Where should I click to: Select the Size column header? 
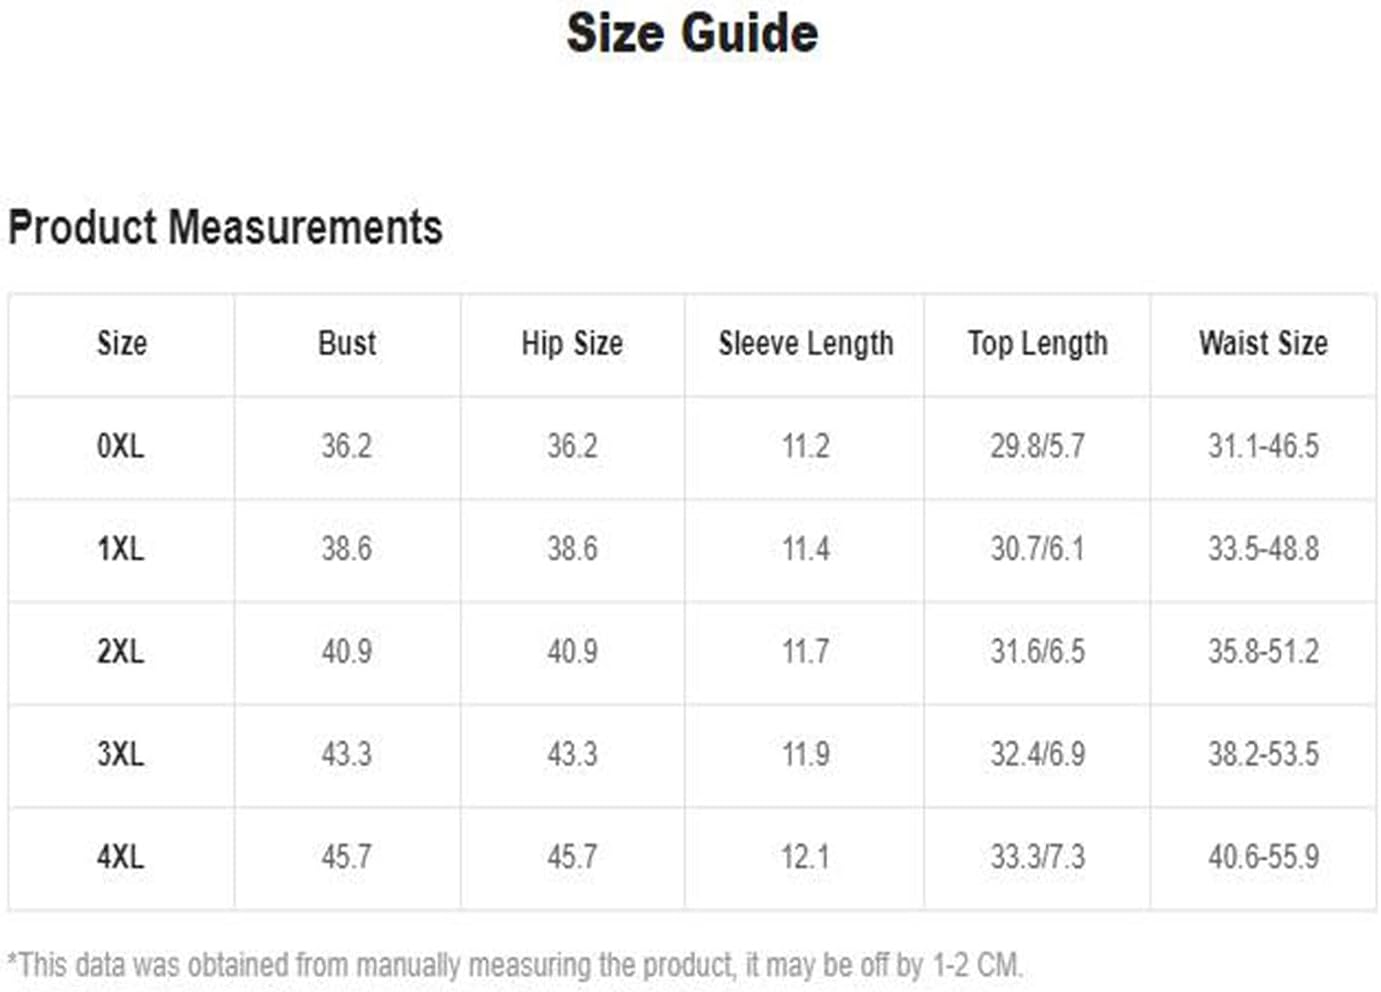(122, 343)
